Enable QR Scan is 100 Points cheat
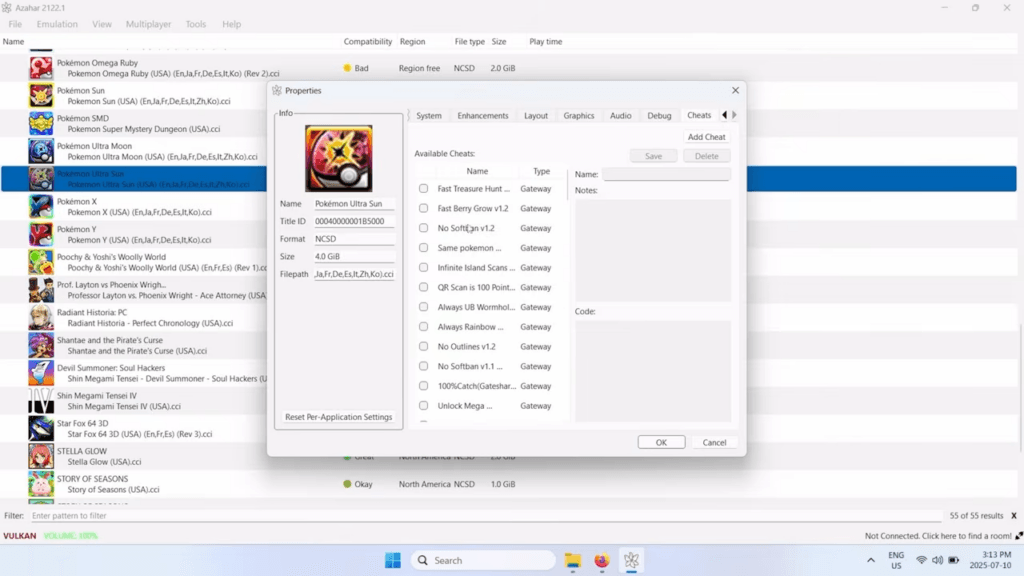Screen dimensions: 1024x576 tap(423, 287)
